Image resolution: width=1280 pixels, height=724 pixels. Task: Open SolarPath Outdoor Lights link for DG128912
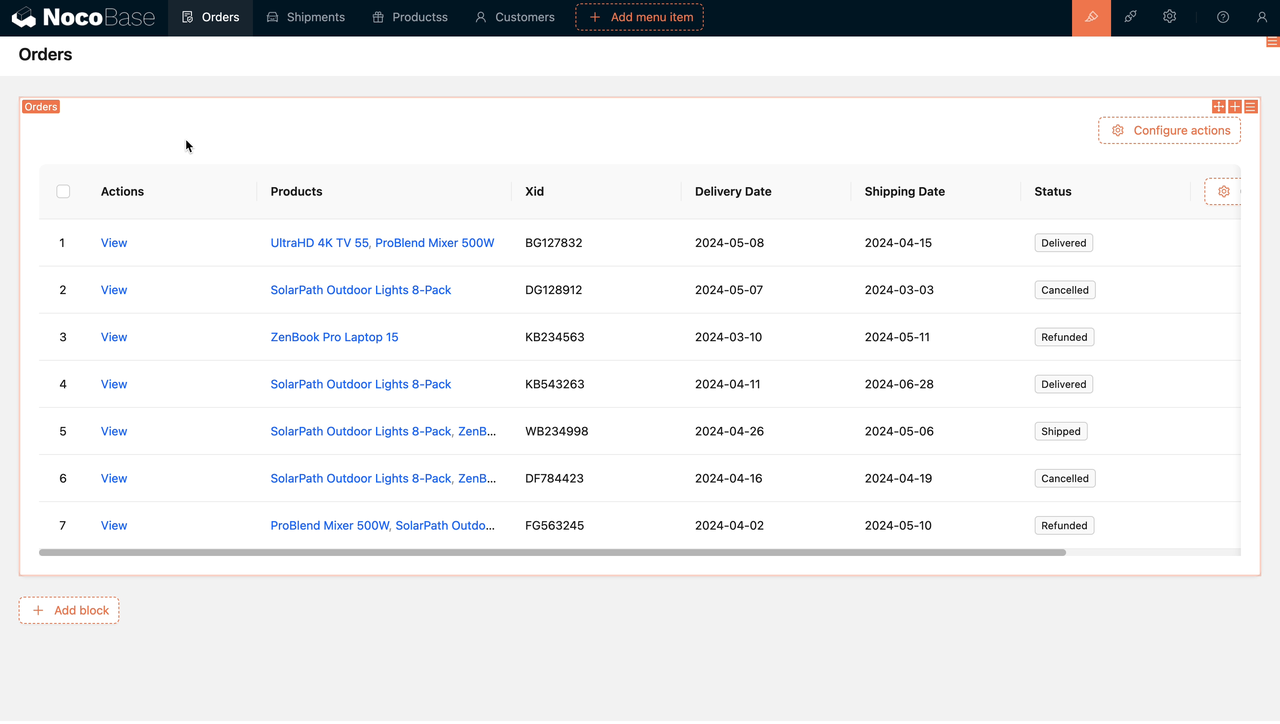pos(361,290)
